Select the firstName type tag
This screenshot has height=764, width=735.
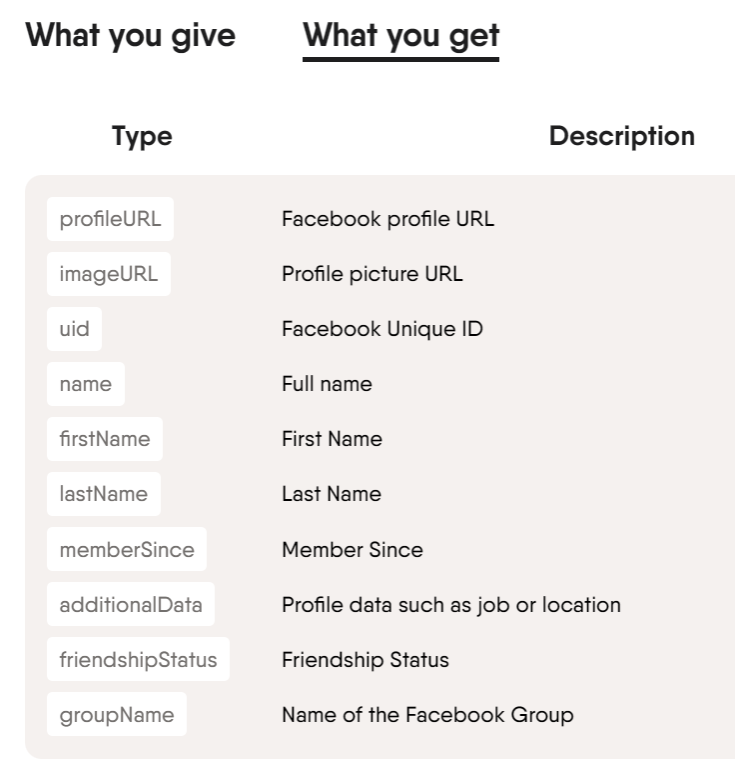pos(105,439)
